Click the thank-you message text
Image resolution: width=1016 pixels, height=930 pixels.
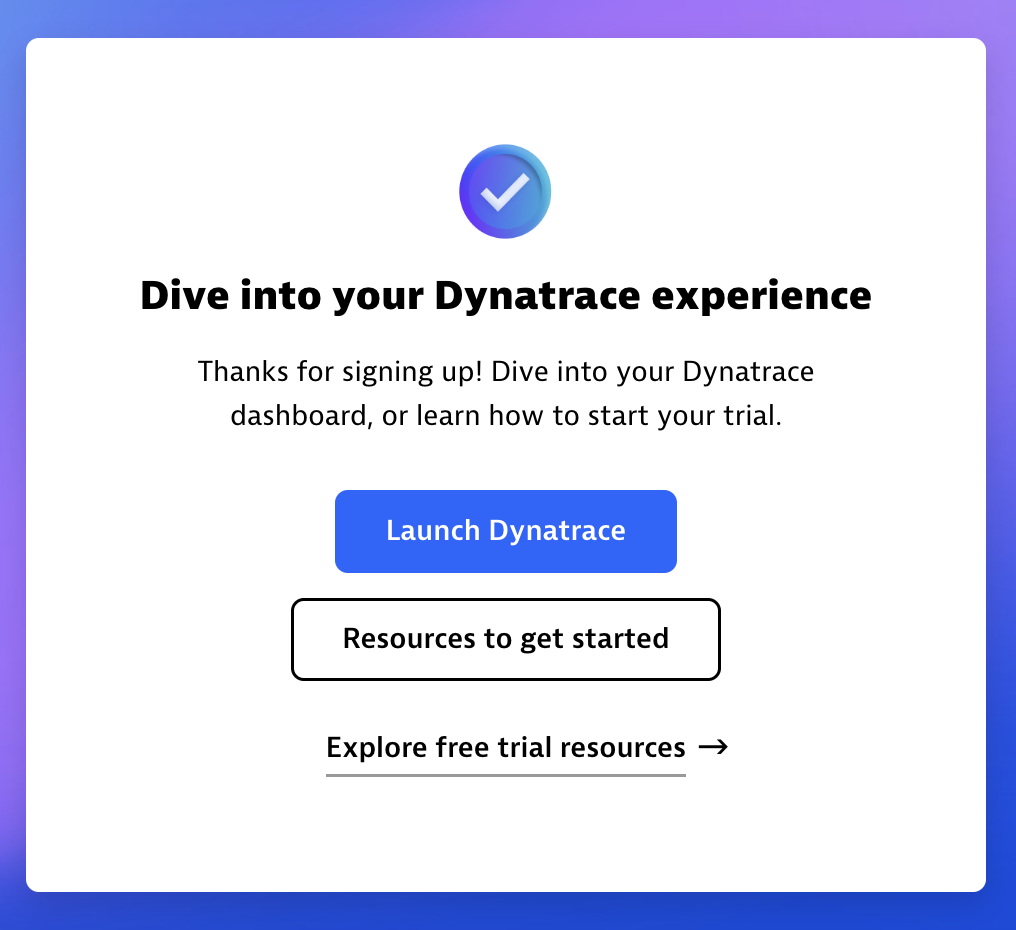(505, 393)
